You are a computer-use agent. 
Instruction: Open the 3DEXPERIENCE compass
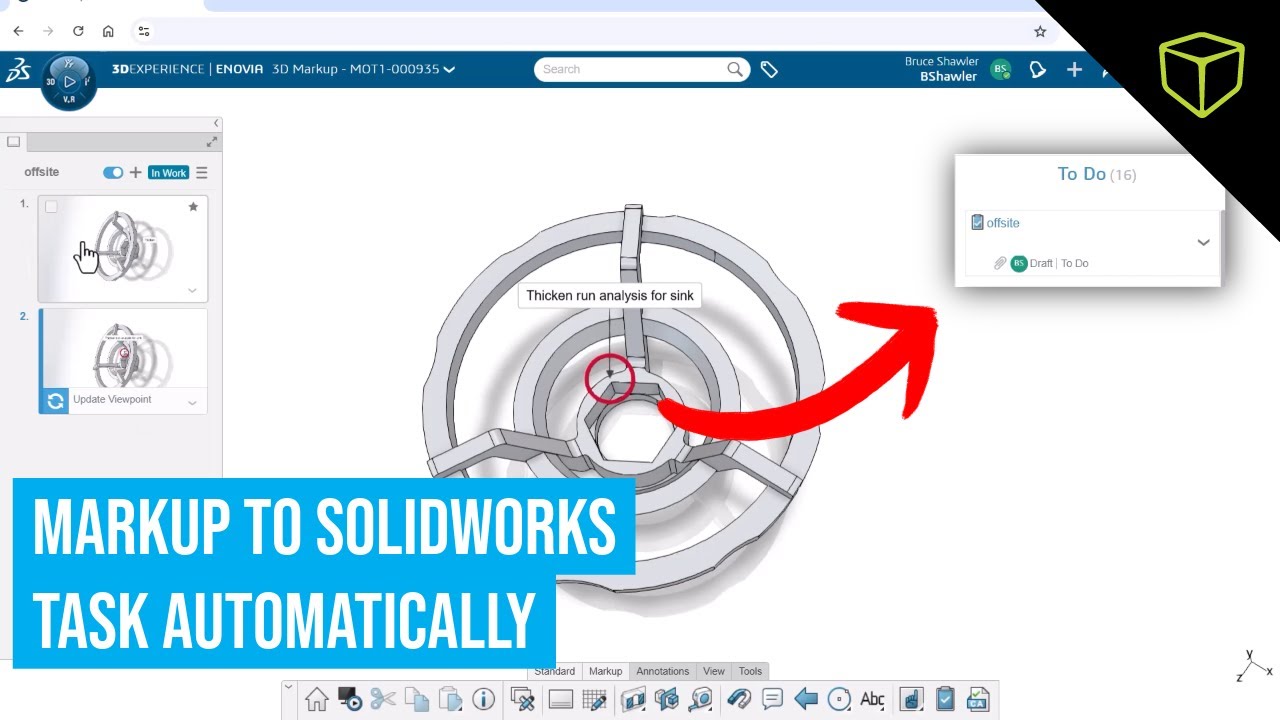[x=69, y=81]
